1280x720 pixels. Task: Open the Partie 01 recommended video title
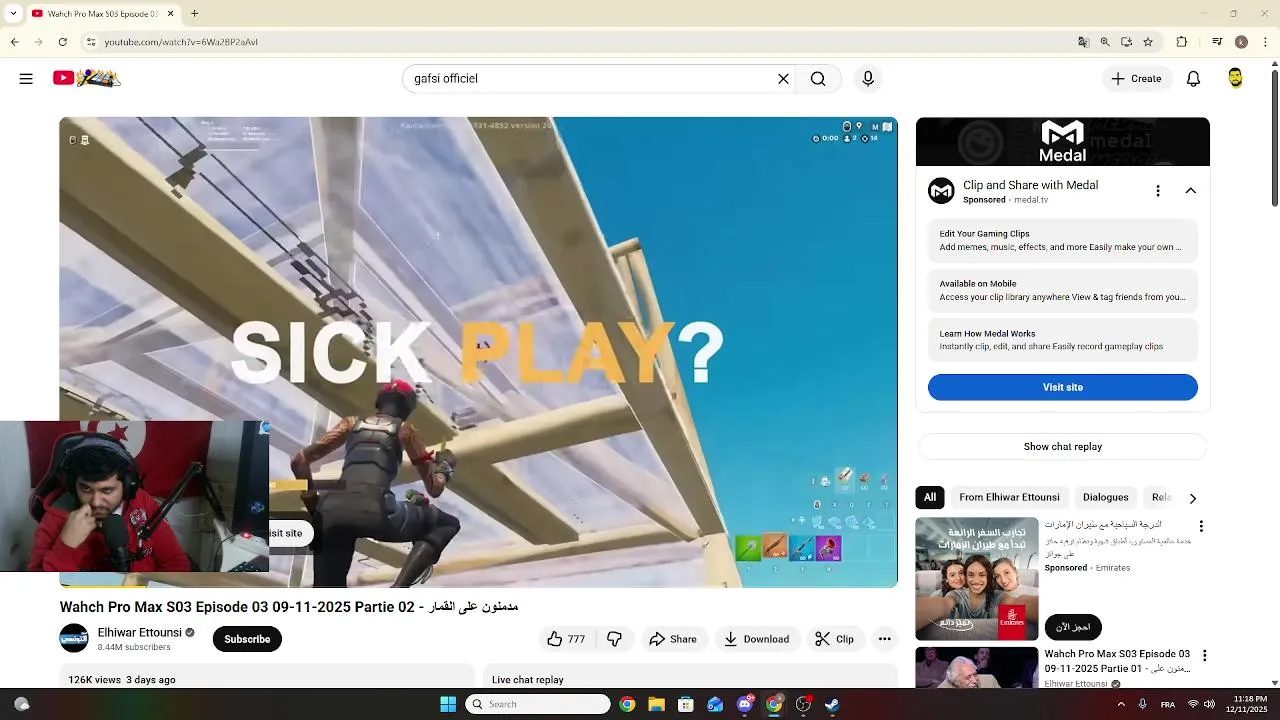pyautogui.click(x=1117, y=661)
